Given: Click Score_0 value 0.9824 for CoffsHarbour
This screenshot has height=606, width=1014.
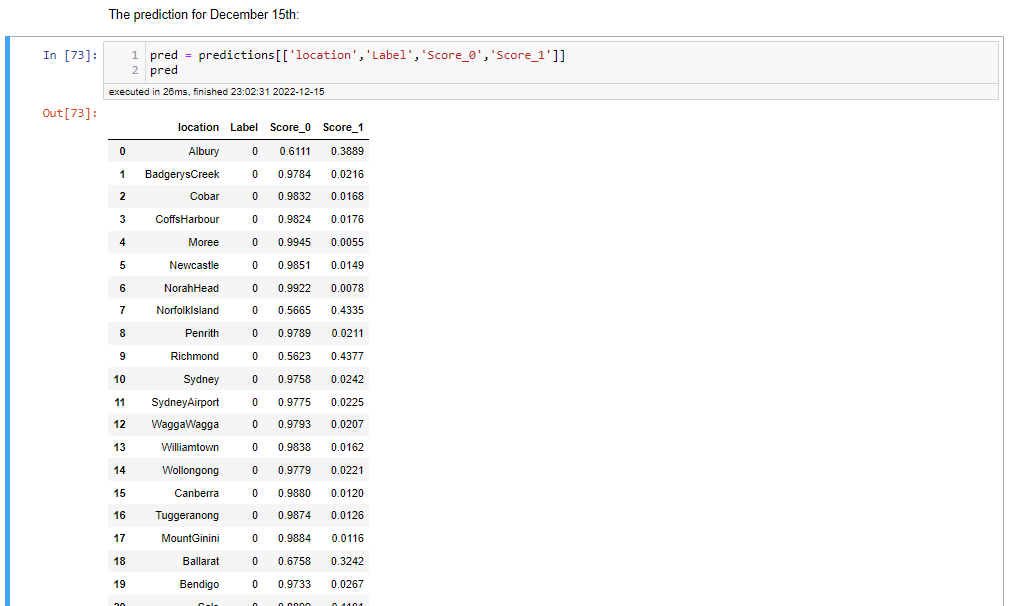Looking at the screenshot, I should coord(294,219).
